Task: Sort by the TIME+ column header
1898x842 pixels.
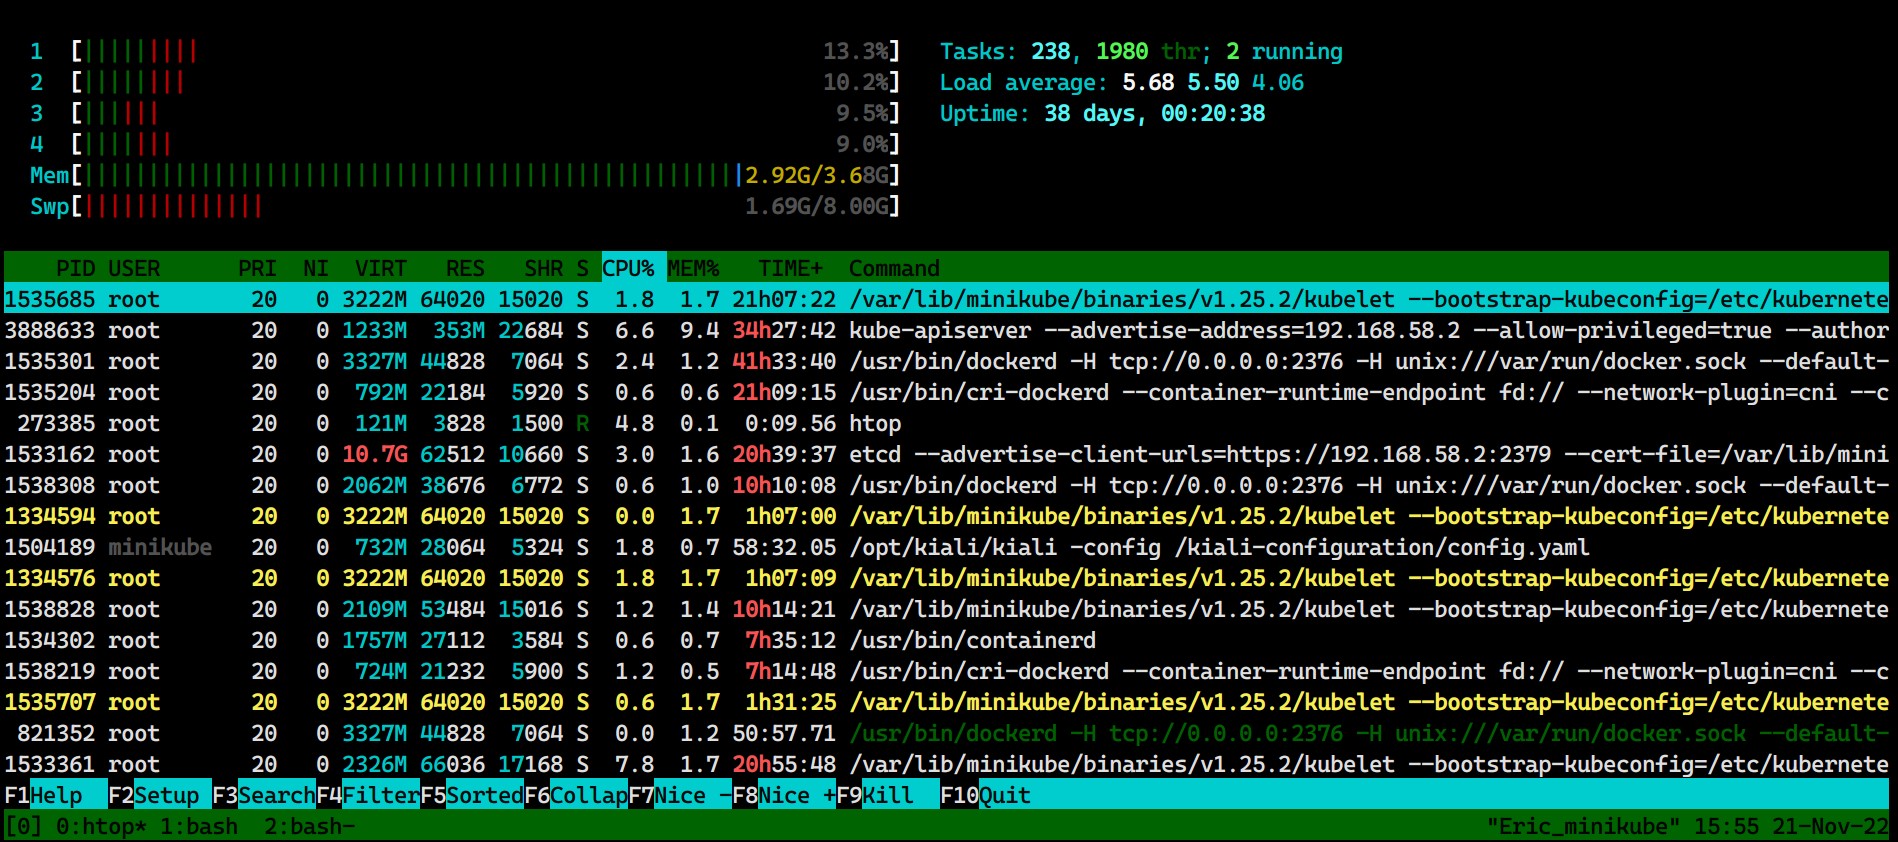Action: pos(790,268)
